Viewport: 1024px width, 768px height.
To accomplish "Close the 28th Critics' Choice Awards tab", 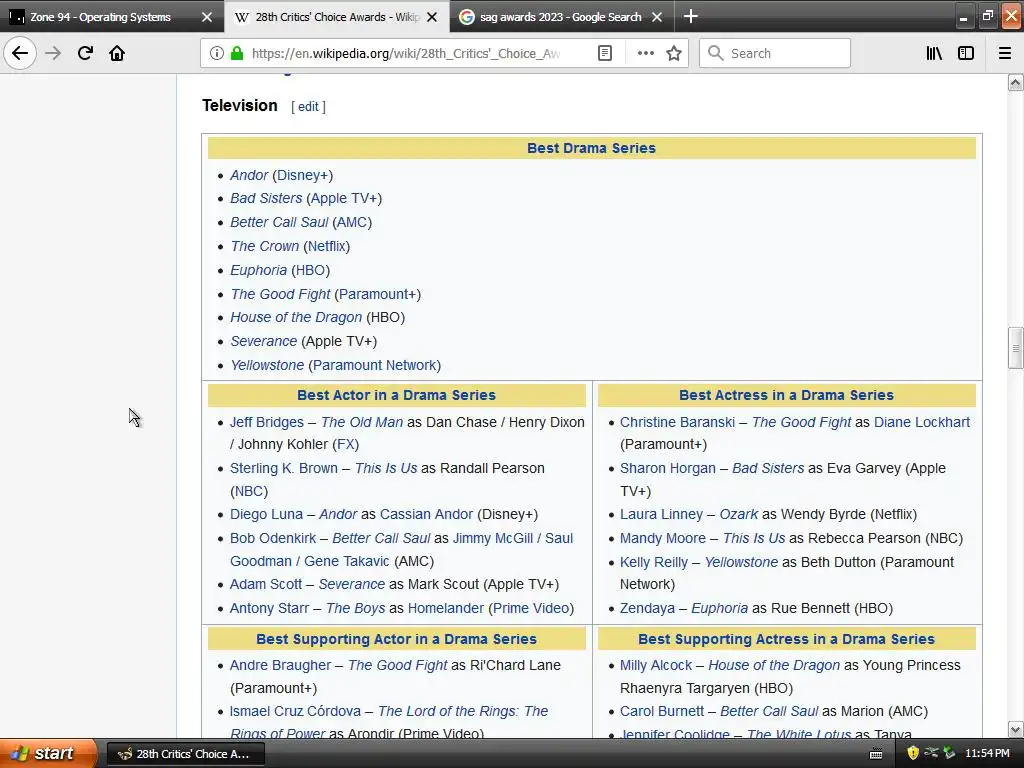I will click(432, 17).
